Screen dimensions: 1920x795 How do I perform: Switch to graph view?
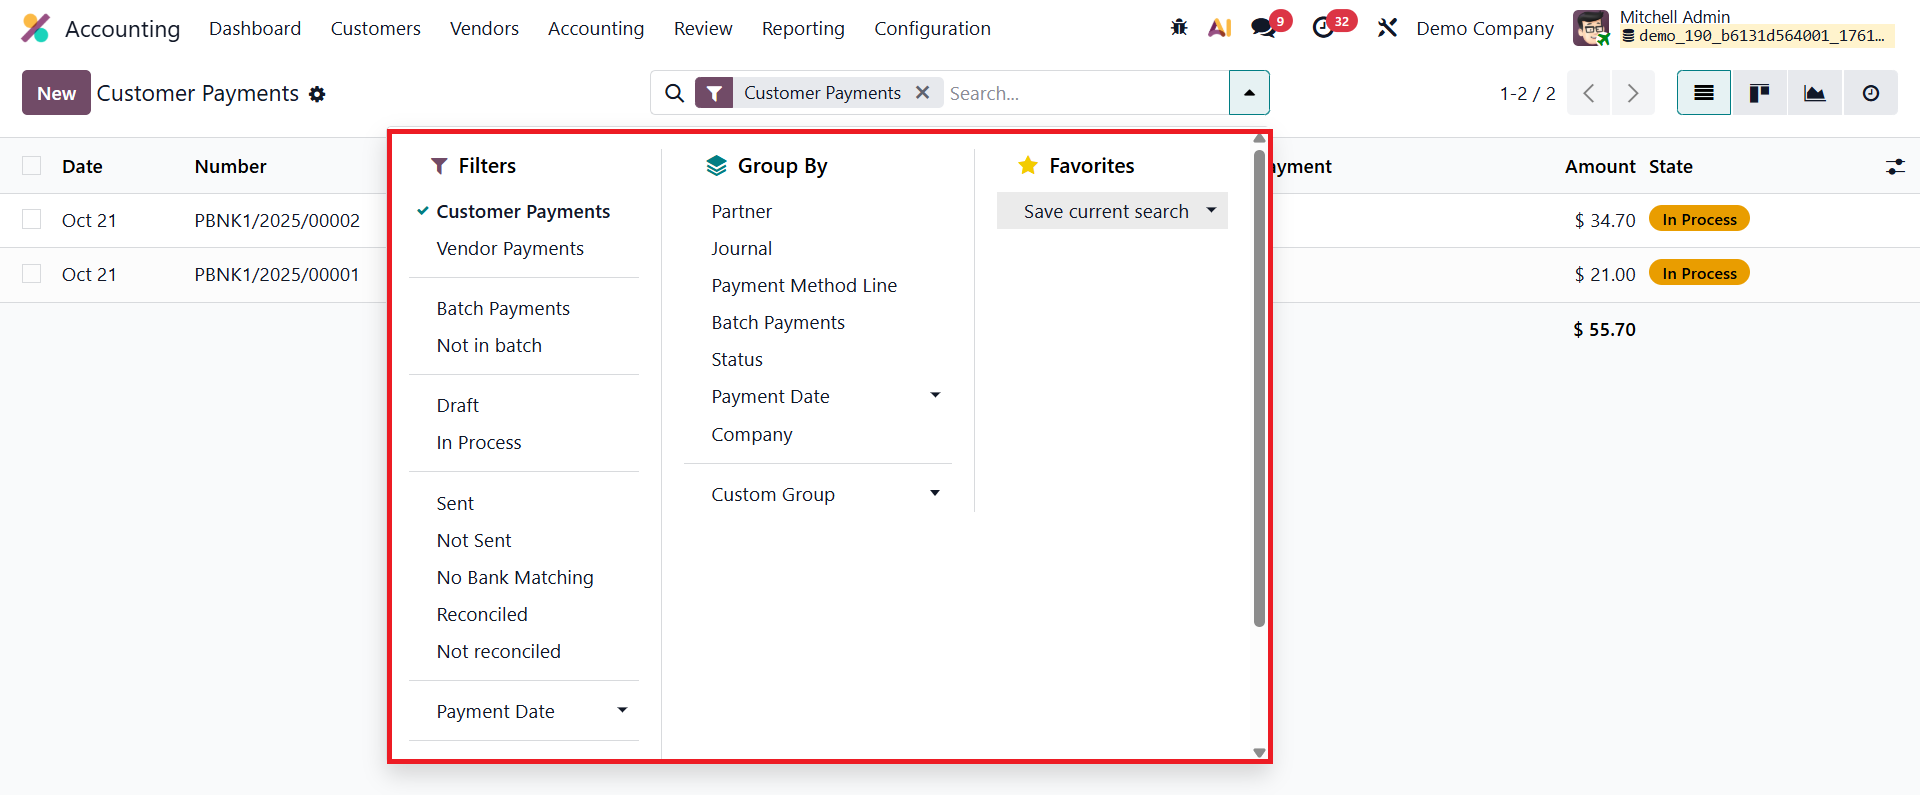point(1814,93)
